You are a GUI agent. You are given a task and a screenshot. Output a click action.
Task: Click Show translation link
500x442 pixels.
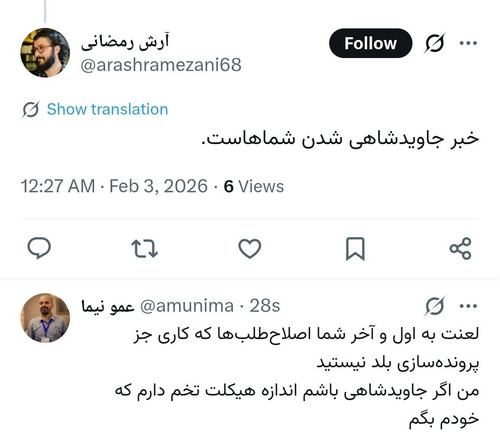tap(107, 109)
